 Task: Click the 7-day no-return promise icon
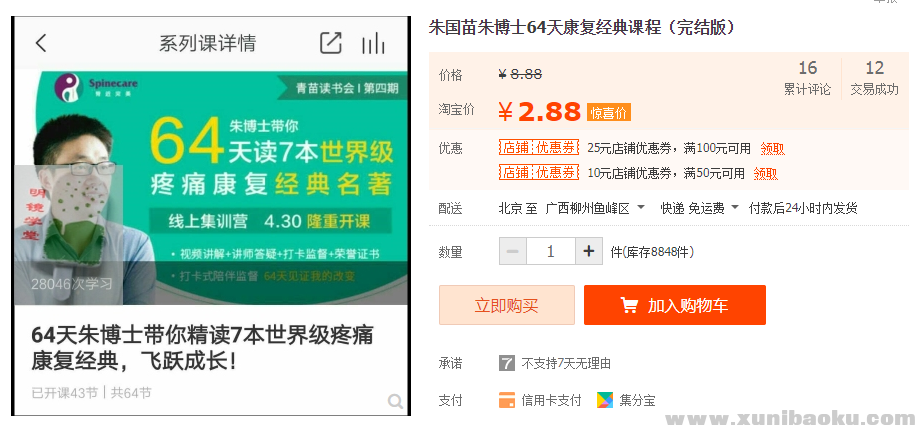coord(507,363)
